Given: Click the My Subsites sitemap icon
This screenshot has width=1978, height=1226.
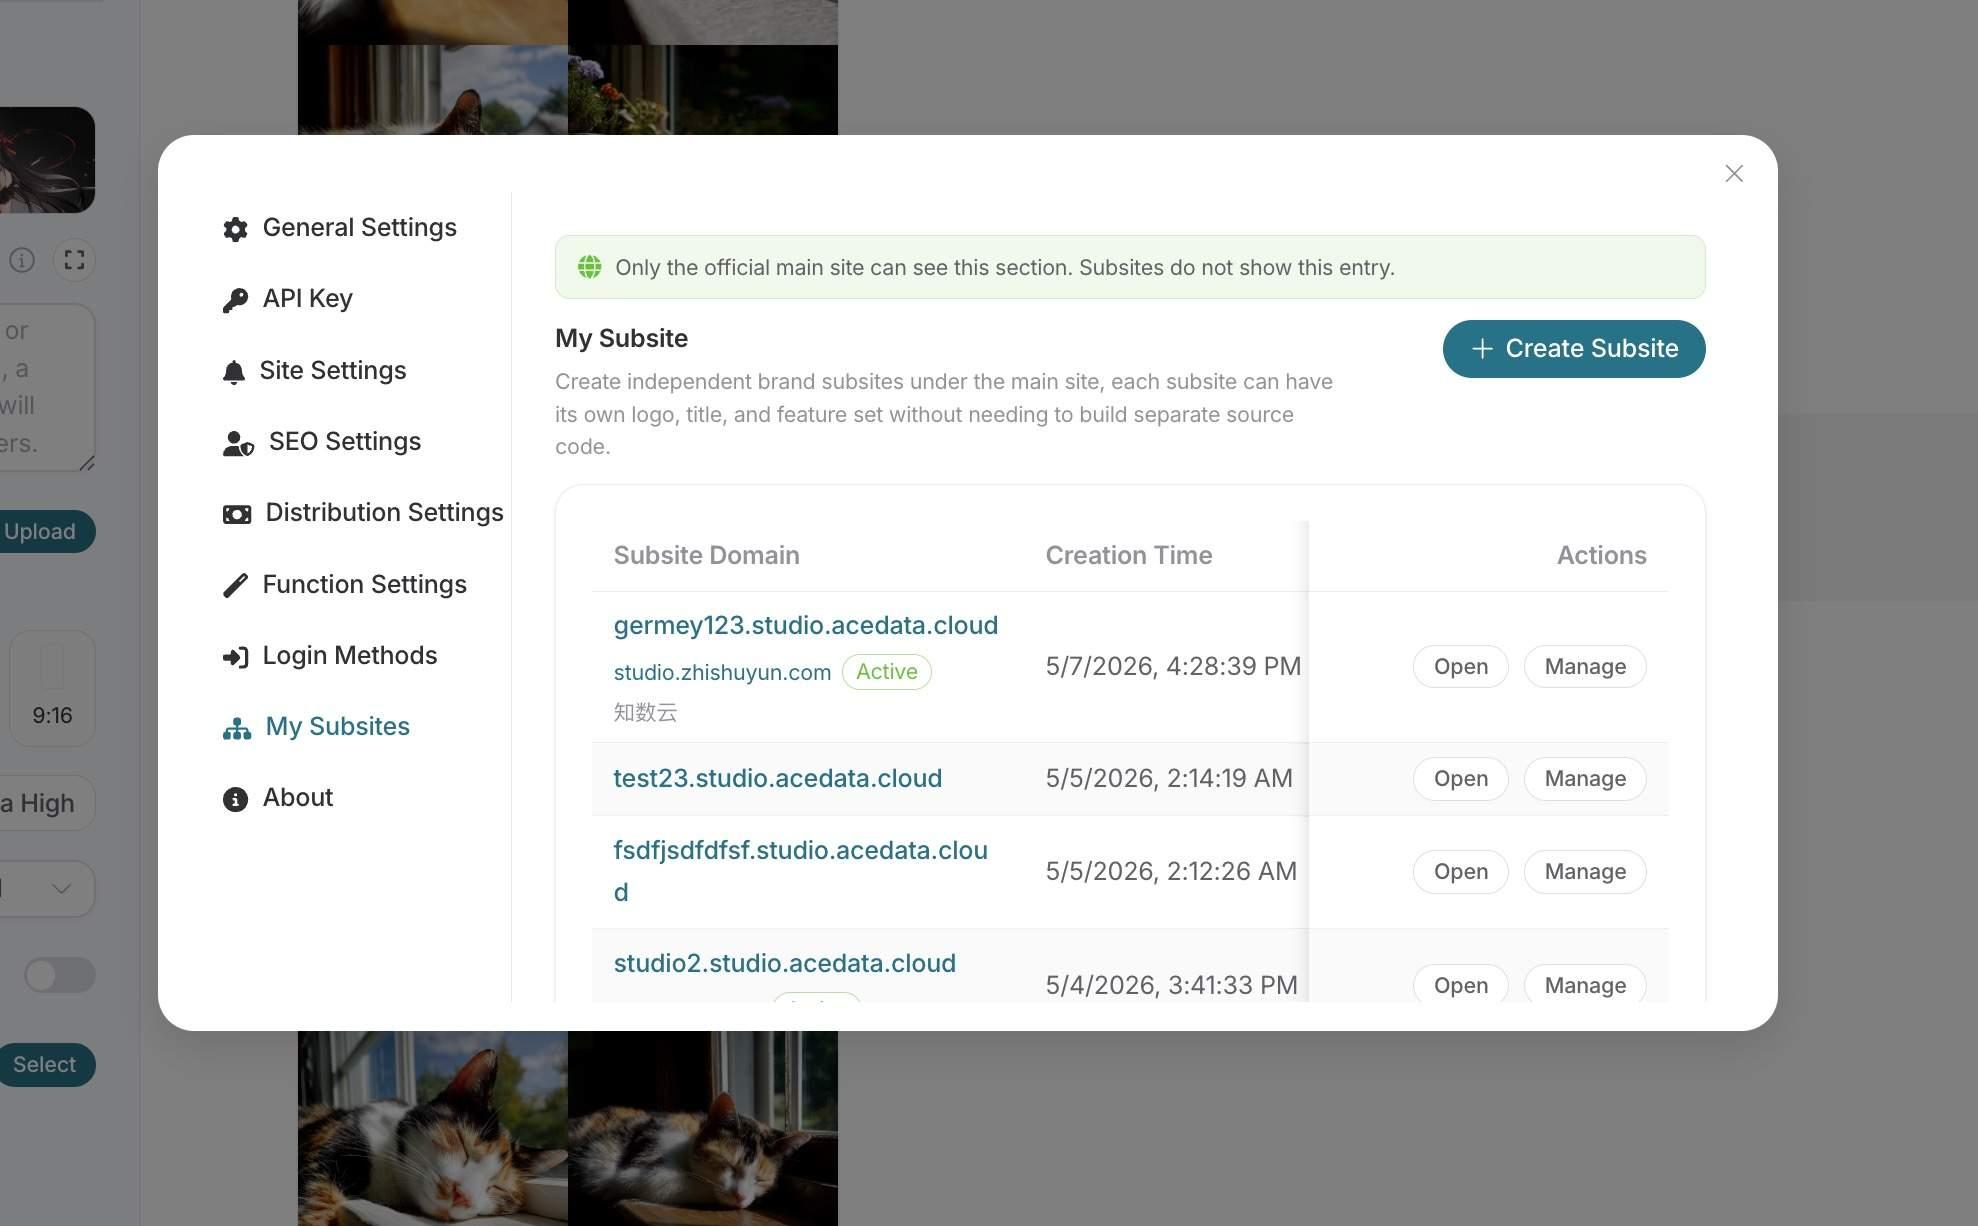Looking at the screenshot, I should pyautogui.click(x=237, y=728).
